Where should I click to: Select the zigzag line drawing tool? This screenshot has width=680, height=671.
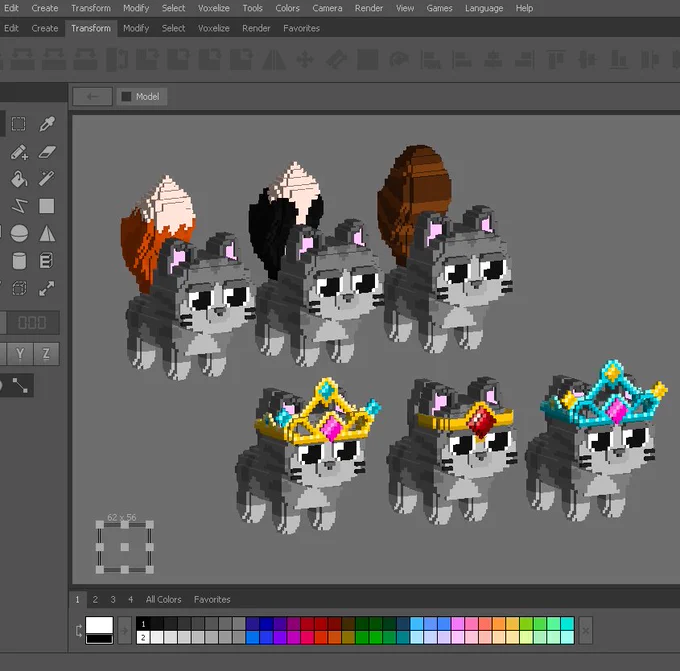pos(19,206)
